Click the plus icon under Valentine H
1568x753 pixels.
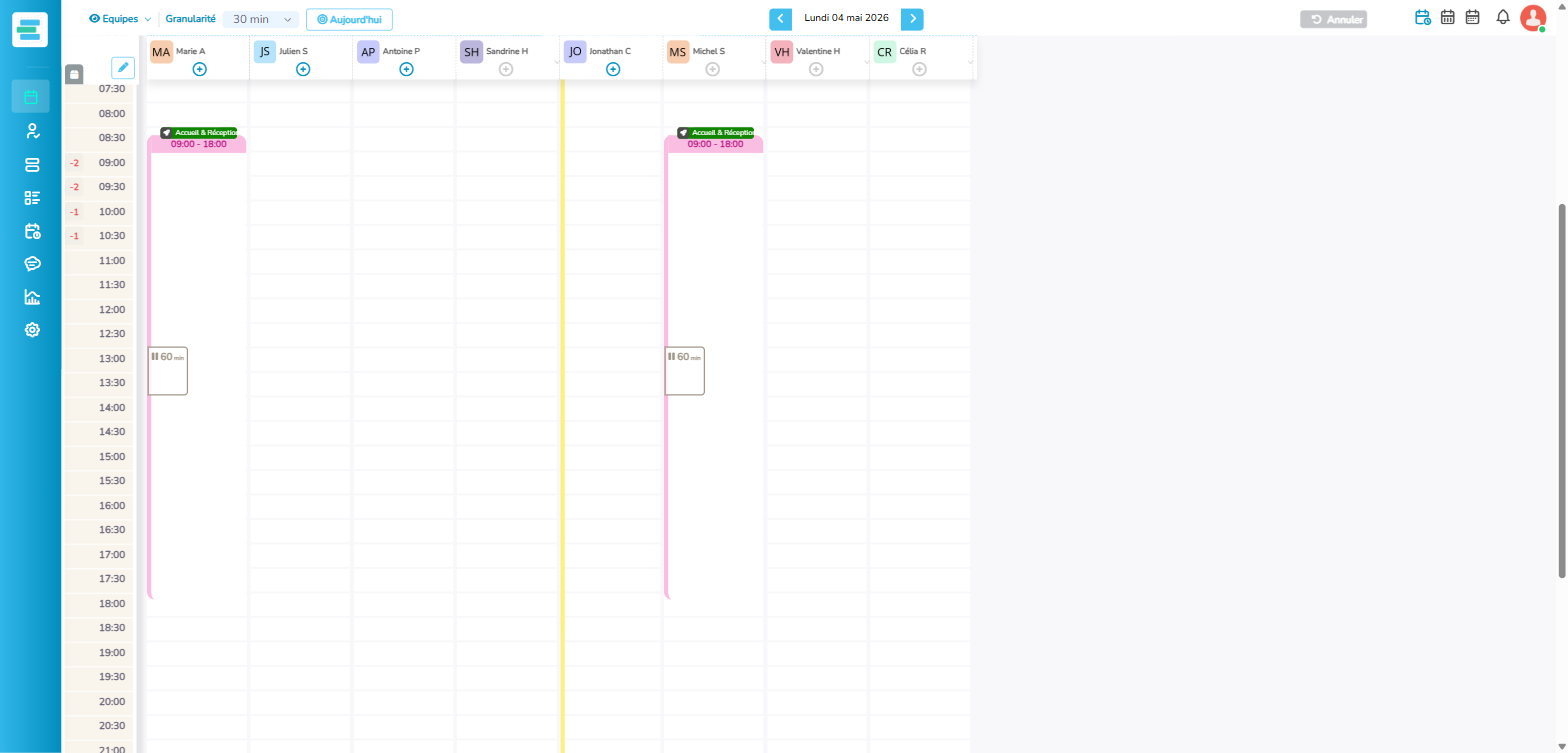[x=816, y=69]
